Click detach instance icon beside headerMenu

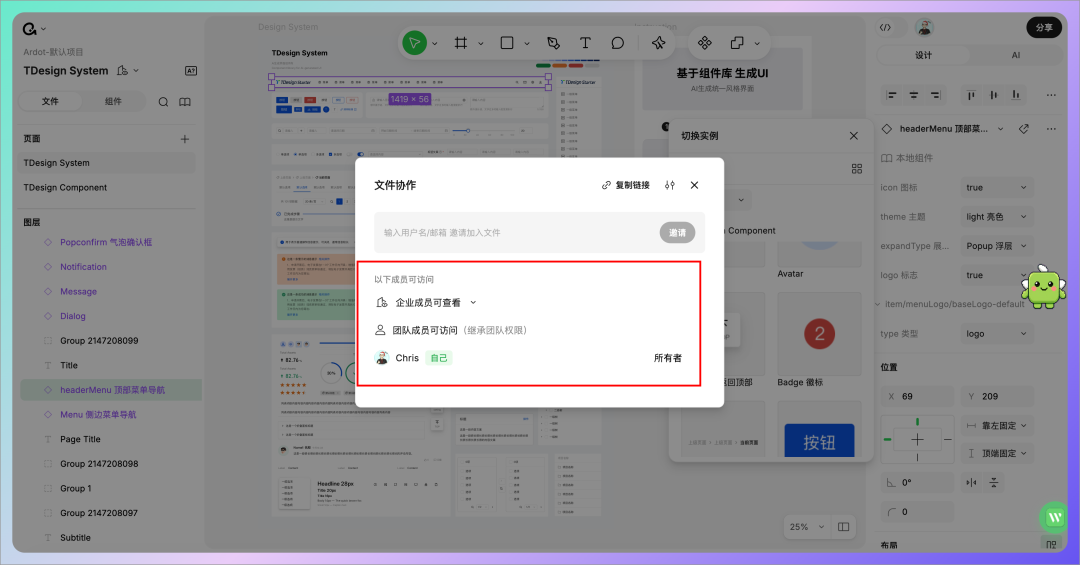[1024, 129]
